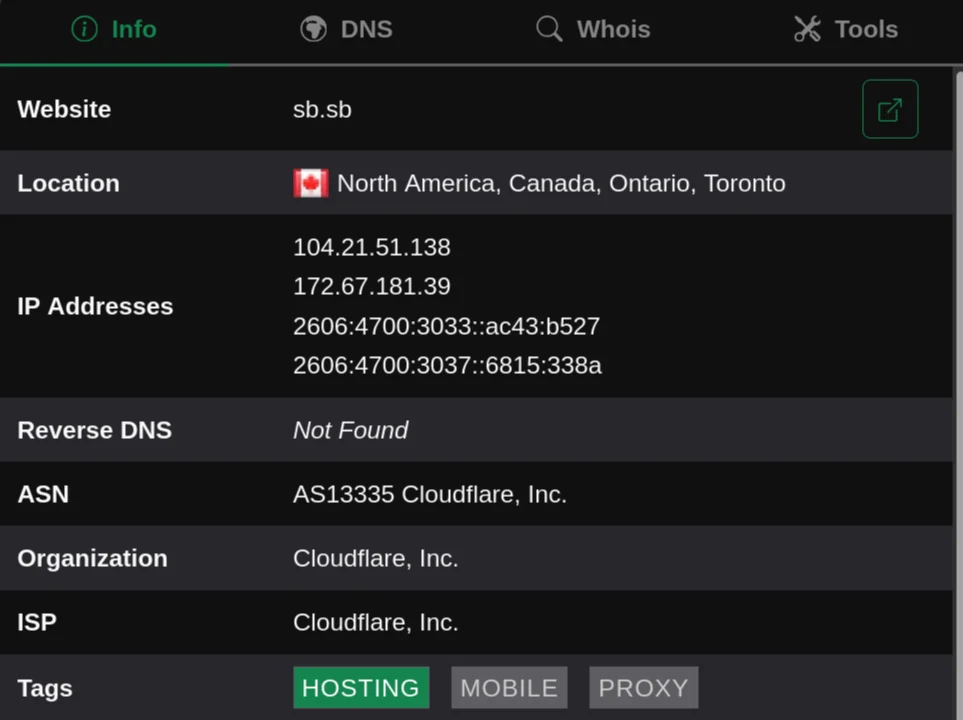Click the Organization row label
The width and height of the screenshot is (963, 720).
click(93, 558)
